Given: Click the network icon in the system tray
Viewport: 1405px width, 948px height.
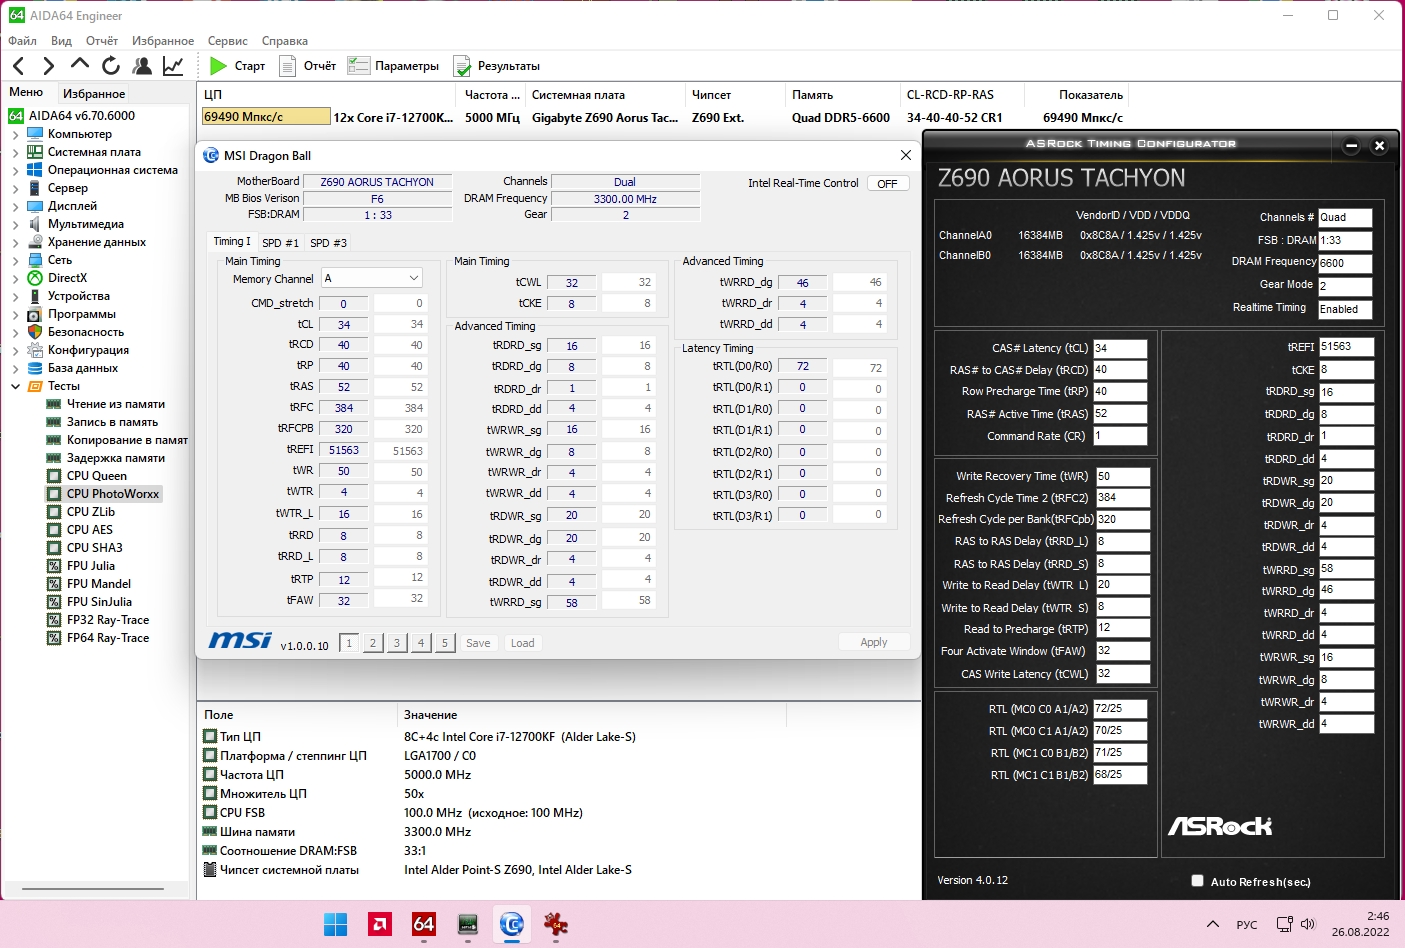Looking at the screenshot, I should point(1285,925).
